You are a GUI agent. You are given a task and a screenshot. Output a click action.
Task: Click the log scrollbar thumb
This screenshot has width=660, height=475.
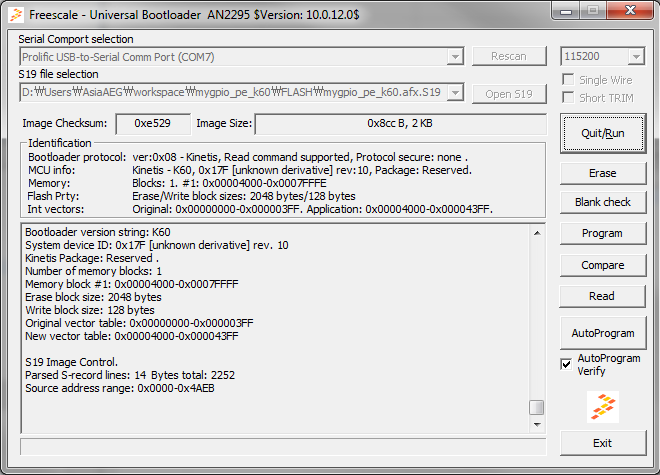[x=537, y=407]
